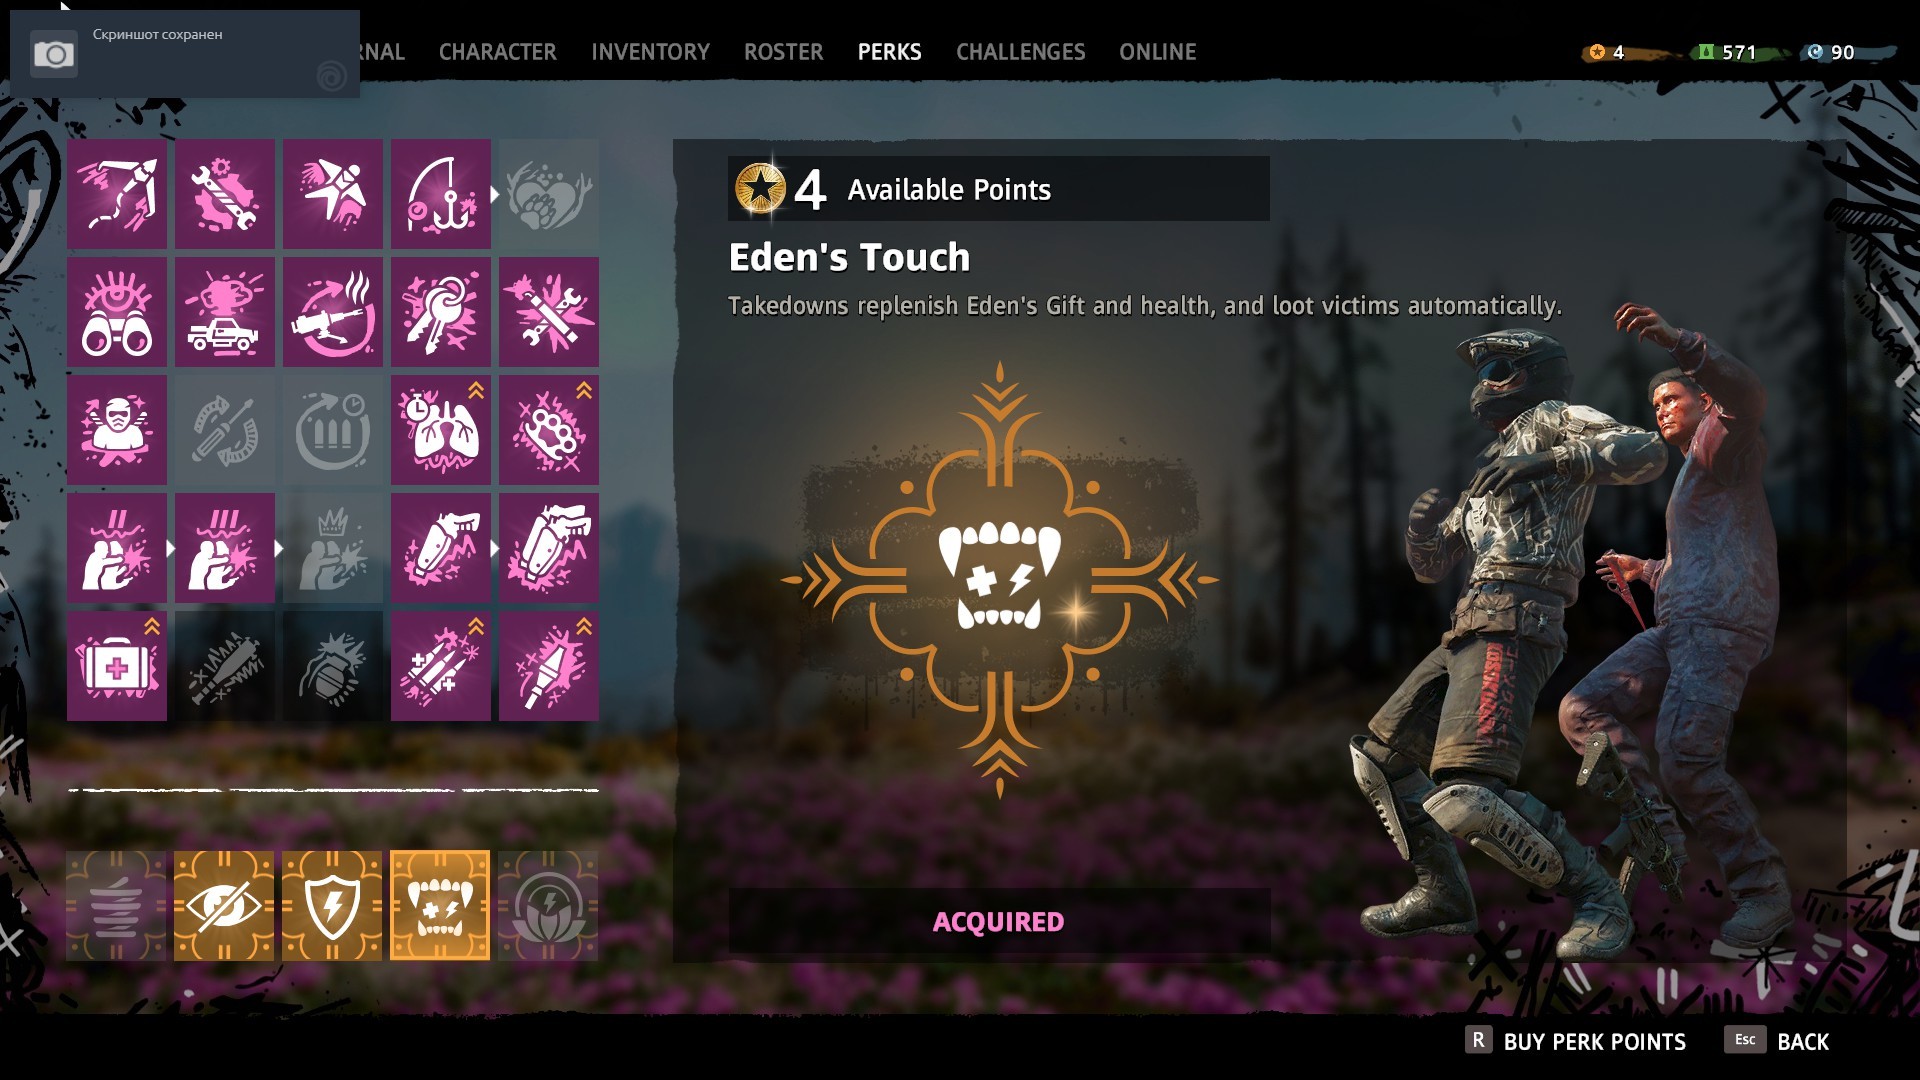Open the Perks tab
The image size is (1920, 1080).
(x=889, y=52)
